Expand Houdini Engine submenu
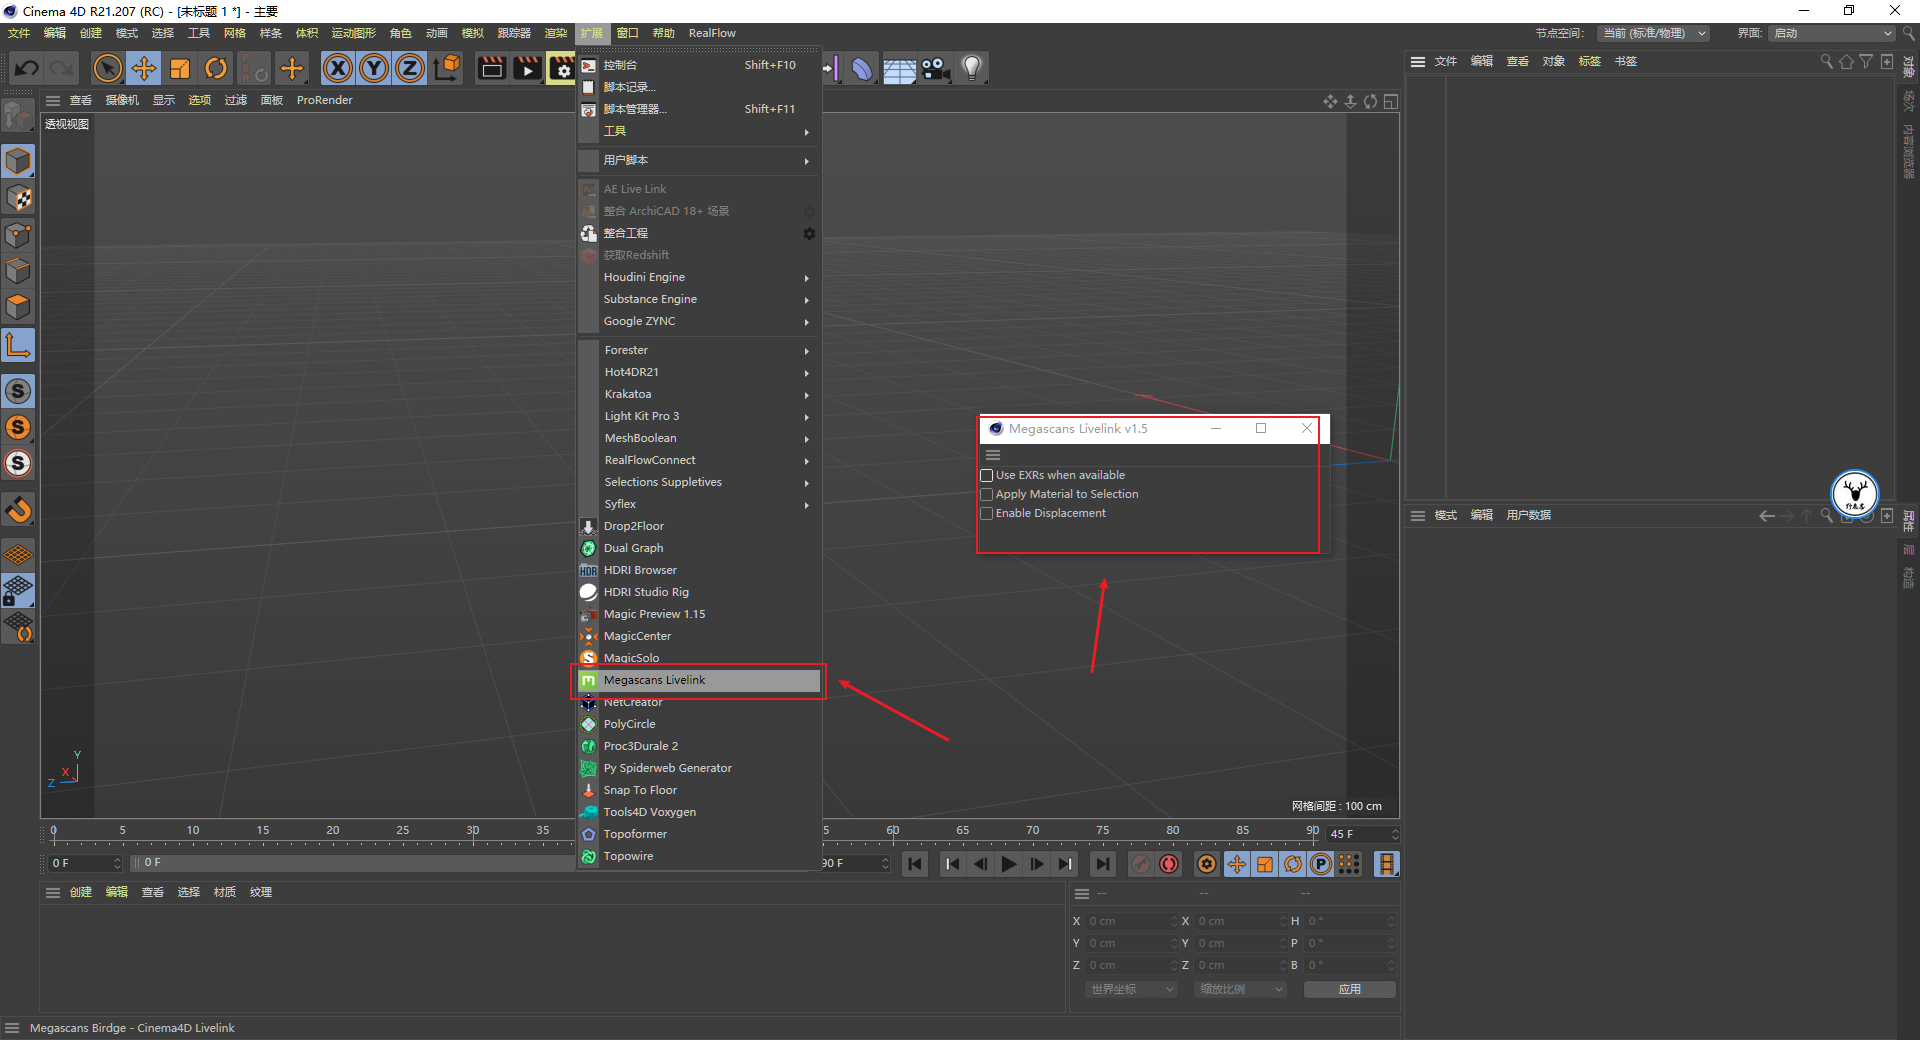 point(699,277)
